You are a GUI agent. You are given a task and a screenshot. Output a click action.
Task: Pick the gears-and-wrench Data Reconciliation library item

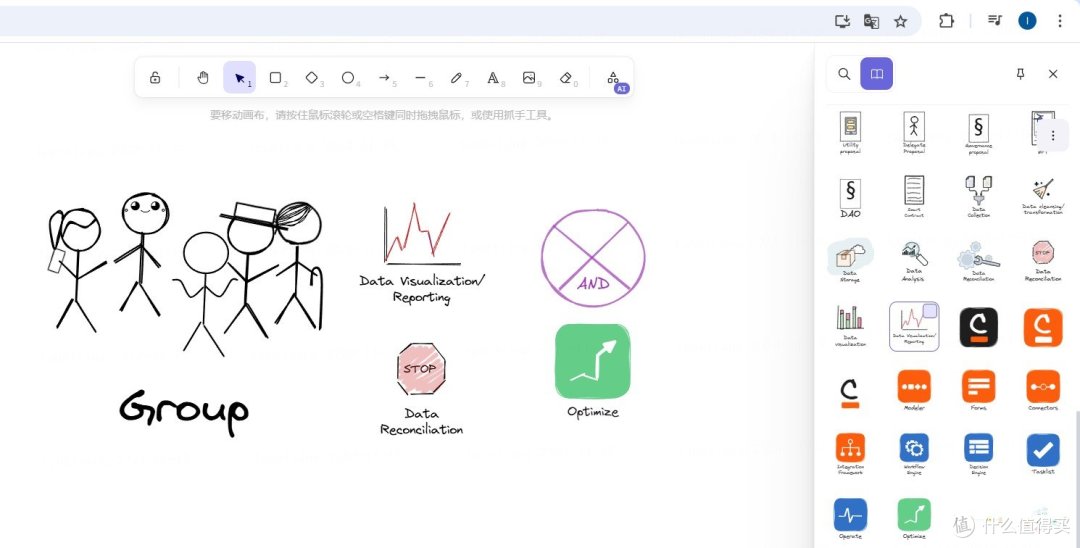(979, 260)
